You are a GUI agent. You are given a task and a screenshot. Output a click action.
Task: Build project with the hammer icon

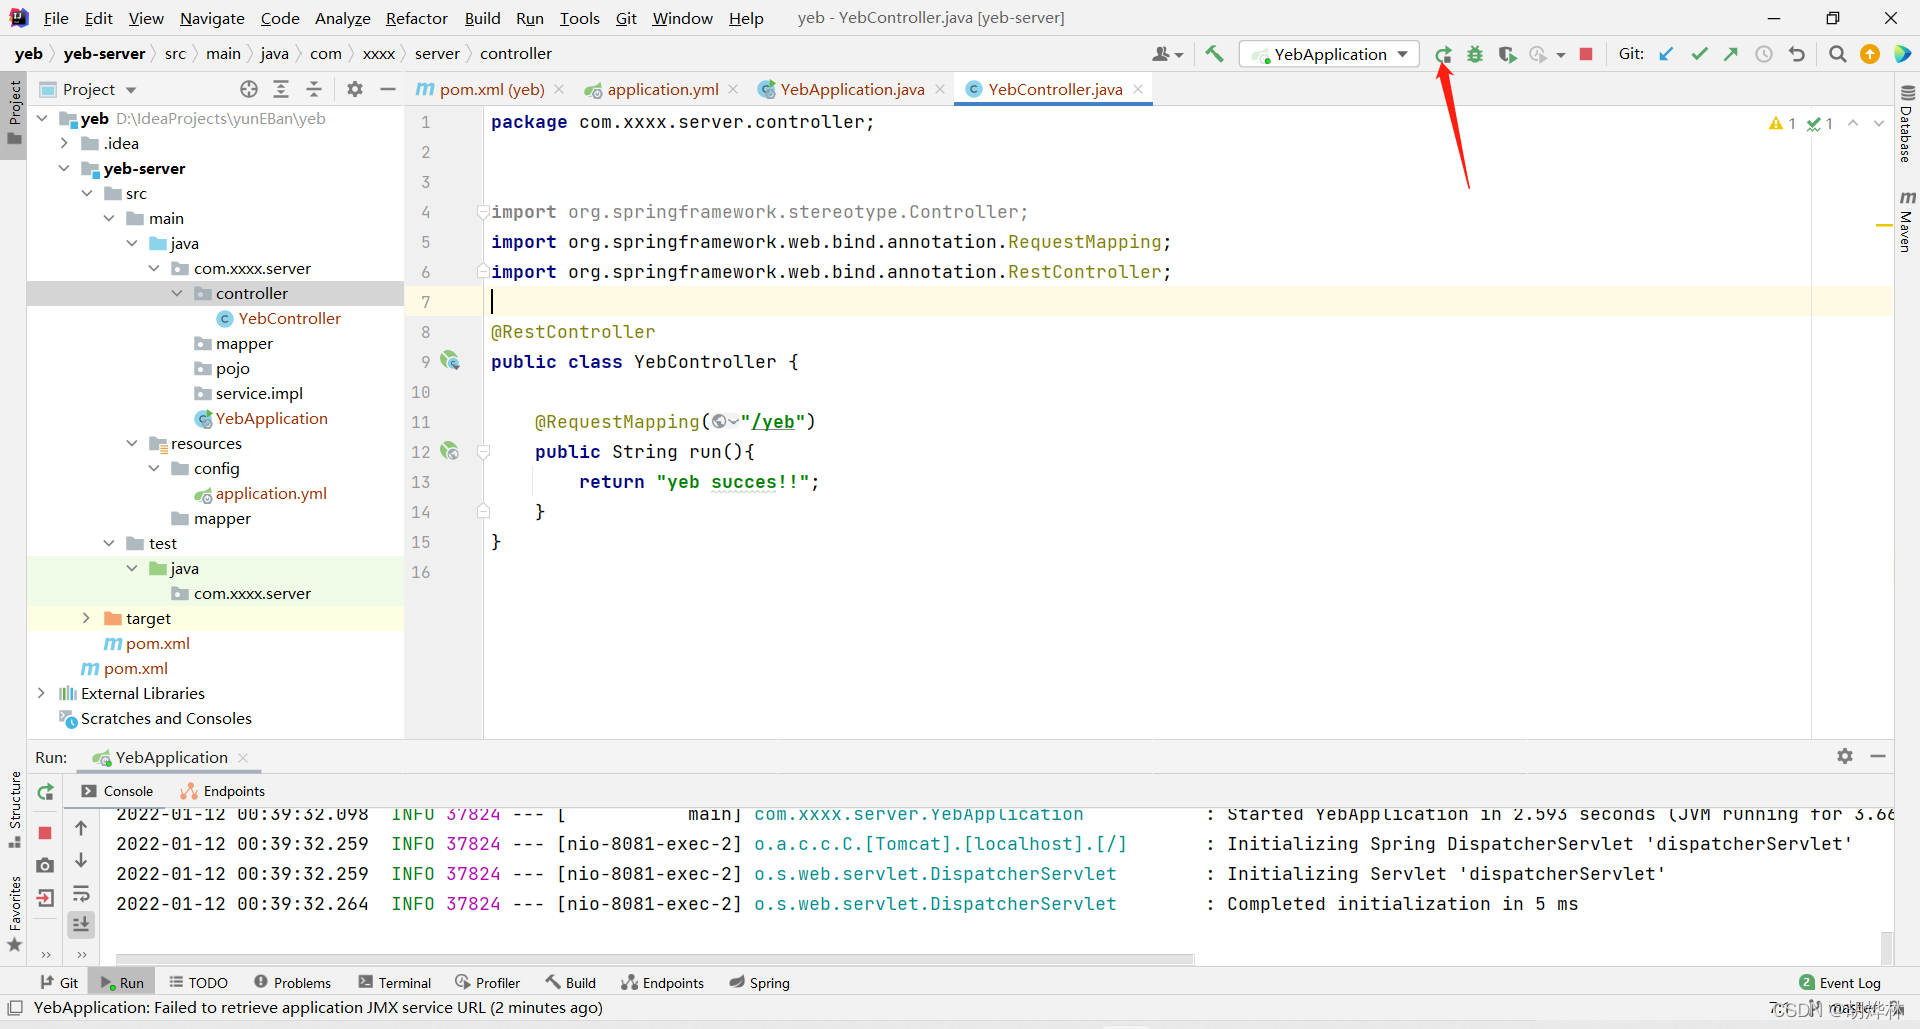(1214, 54)
